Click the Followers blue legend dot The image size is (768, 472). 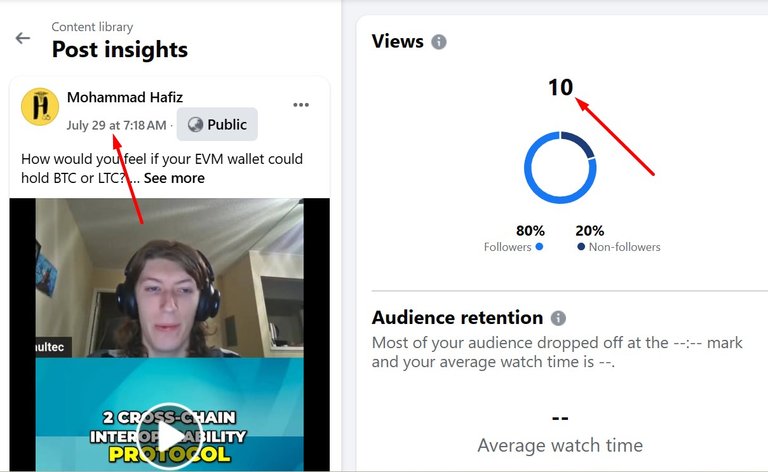point(539,247)
